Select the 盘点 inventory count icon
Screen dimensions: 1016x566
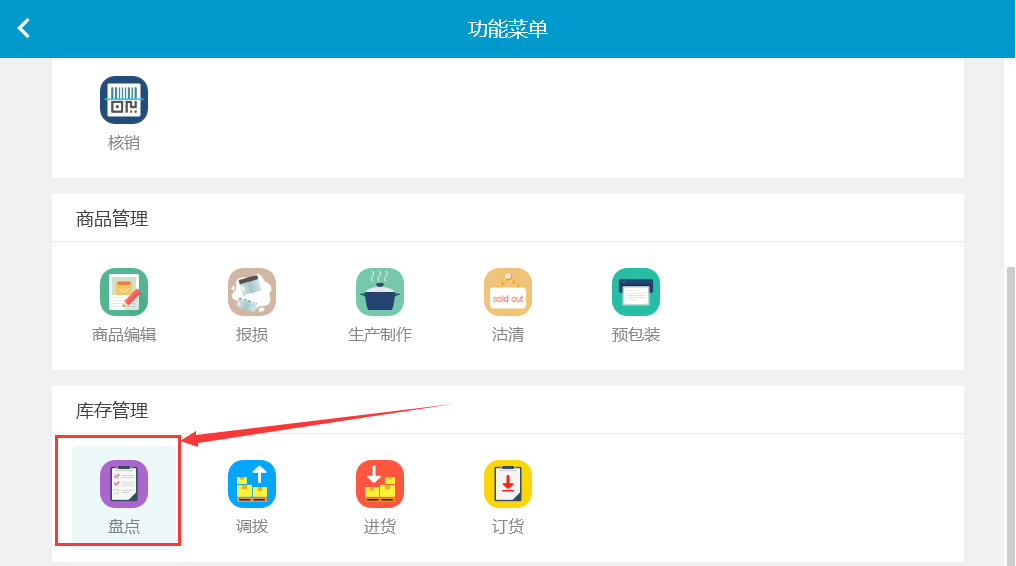pyautogui.click(x=124, y=484)
